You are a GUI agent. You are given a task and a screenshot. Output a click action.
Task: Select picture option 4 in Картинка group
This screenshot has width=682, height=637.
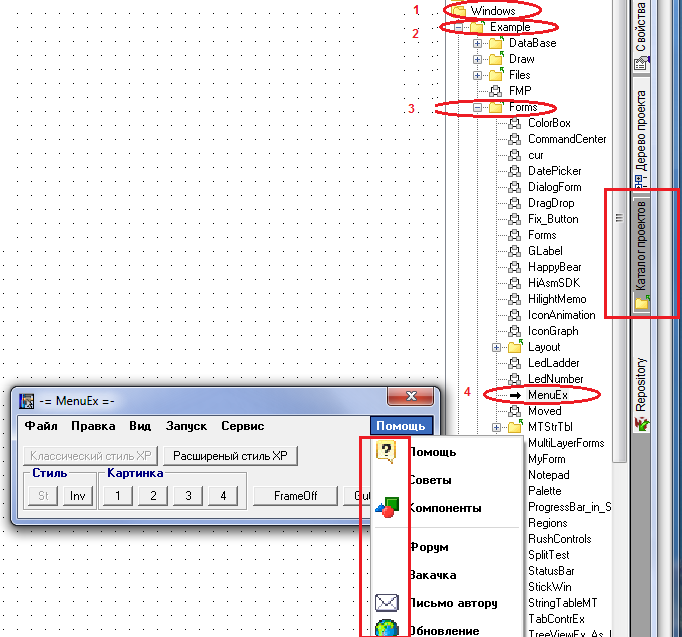(222, 496)
